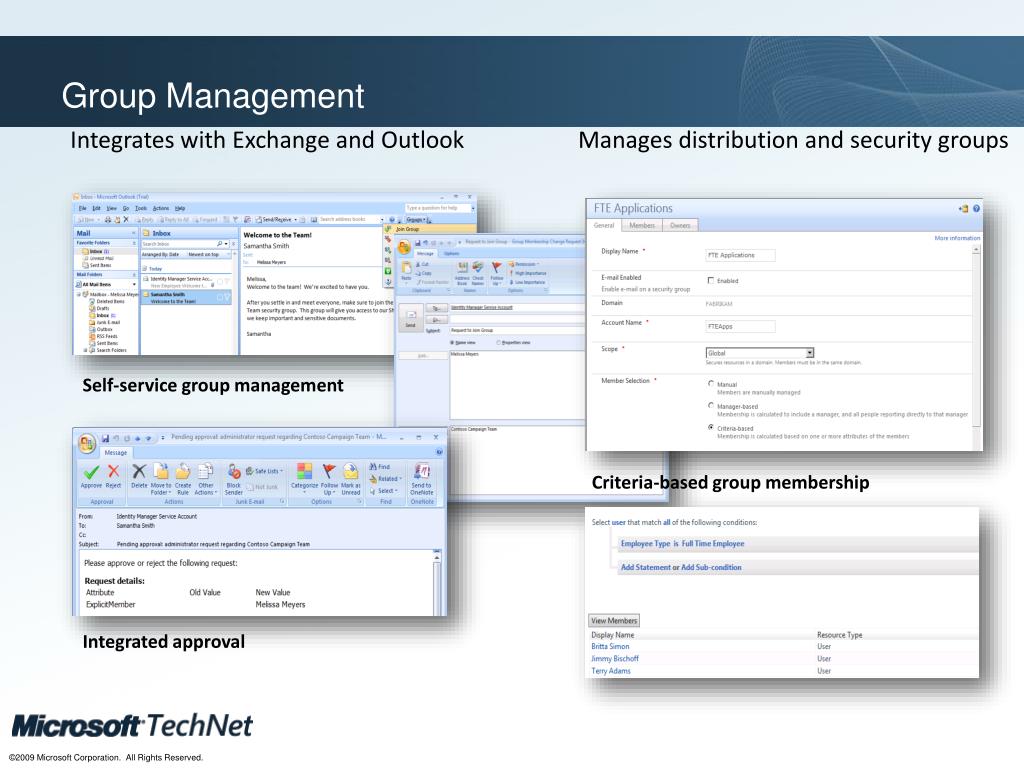Image resolution: width=1024 pixels, height=768 pixels.
Task: Click the add icon beside FTE Applications help
Action: (x=963, y=209)
